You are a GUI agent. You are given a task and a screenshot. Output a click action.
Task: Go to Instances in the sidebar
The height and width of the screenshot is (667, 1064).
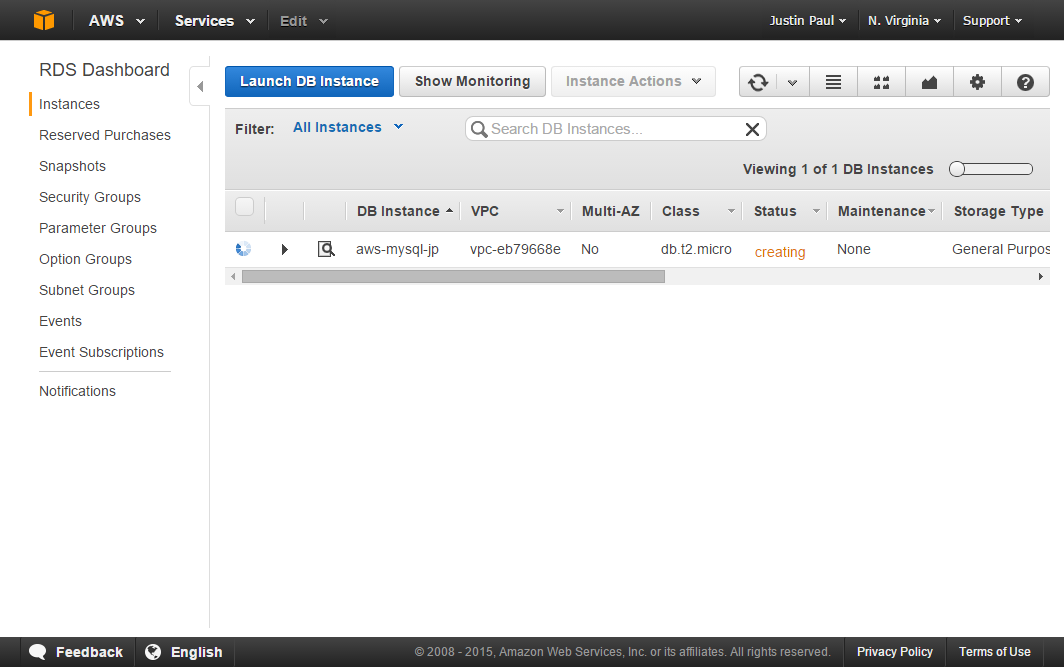[69, 104]
